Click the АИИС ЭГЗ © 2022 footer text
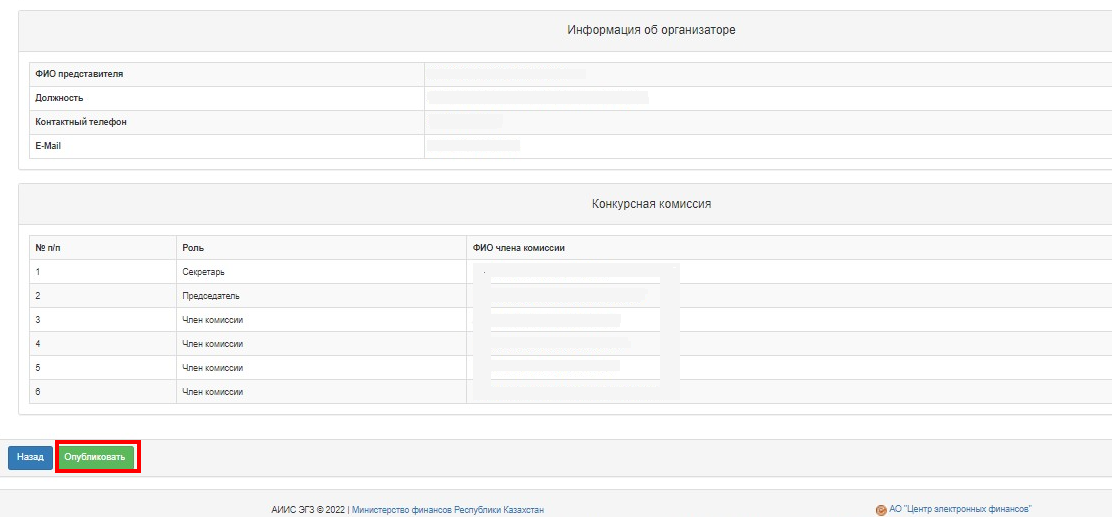This screenshot has height=517, width=1112. click(x=308, y=510)
